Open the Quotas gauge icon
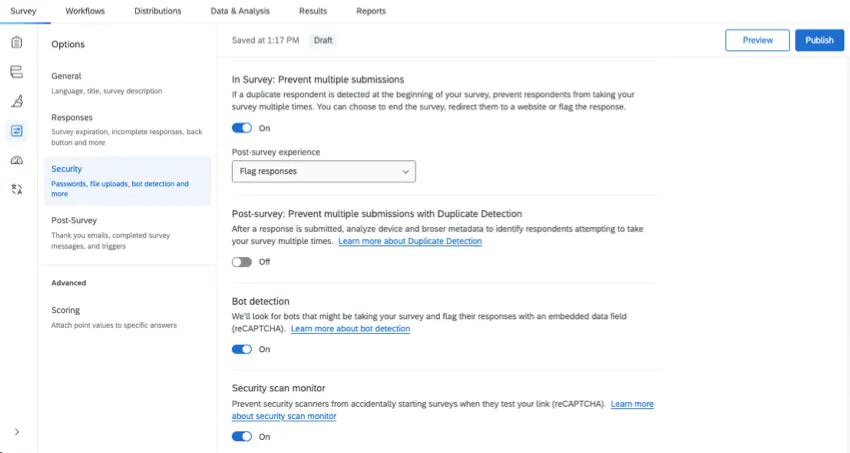This screenshot has height=453, width=850. click(x=16, y=160)
